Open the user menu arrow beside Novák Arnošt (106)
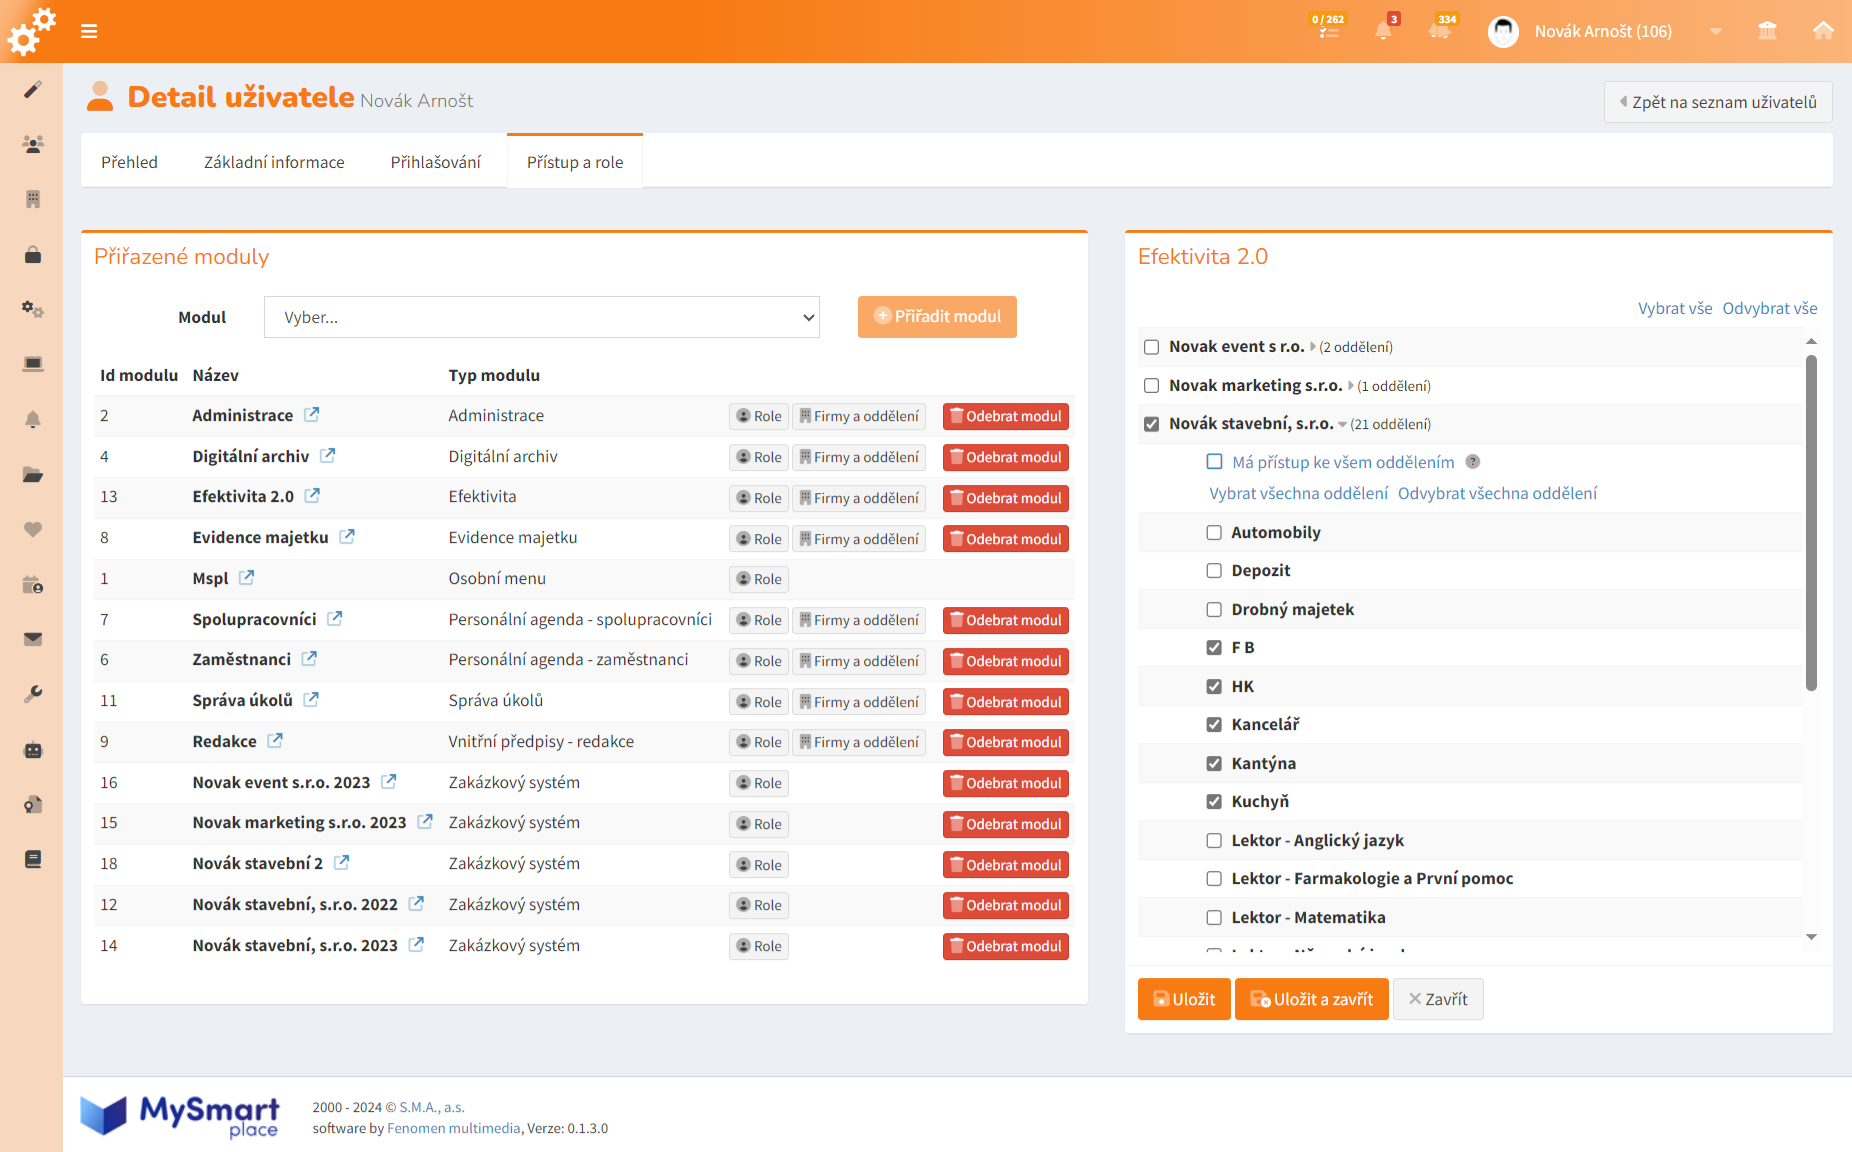 tap(1716, 31)
